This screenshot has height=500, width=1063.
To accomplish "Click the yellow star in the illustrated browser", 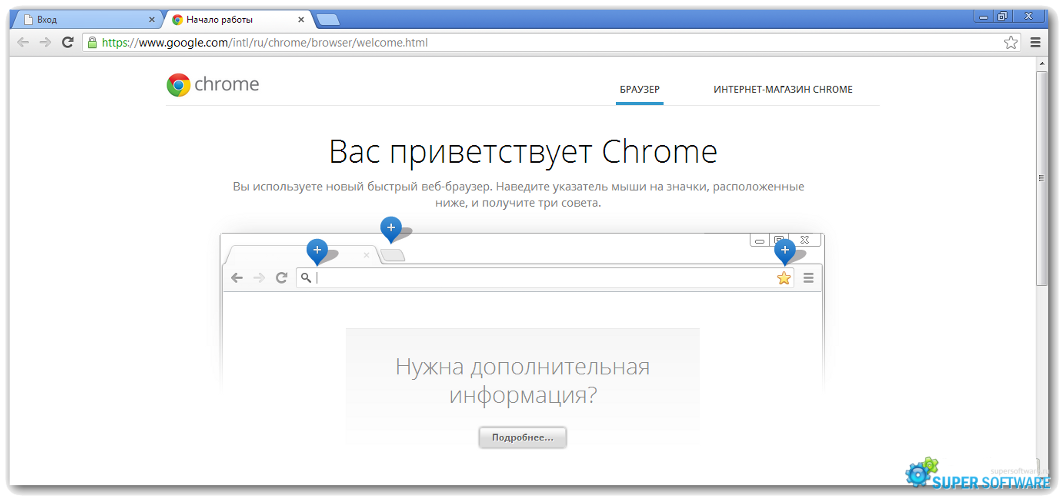I will pyautogui.click(x=784, y=278).
